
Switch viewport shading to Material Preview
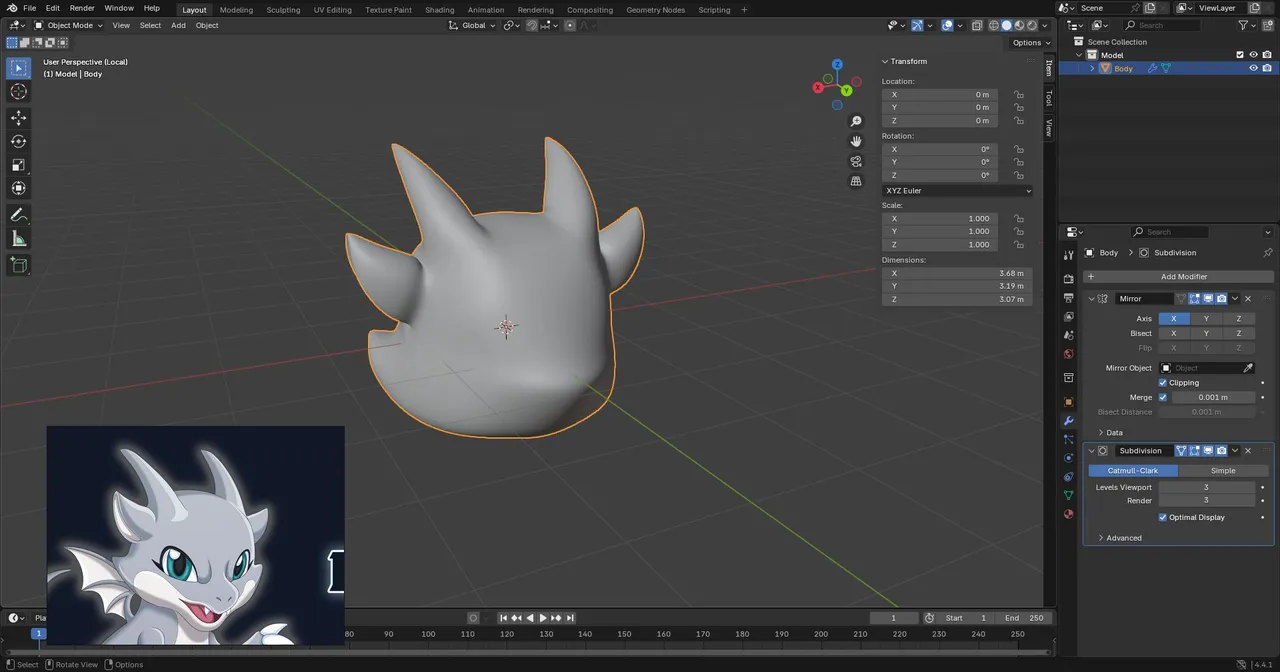click(1019, 25)
